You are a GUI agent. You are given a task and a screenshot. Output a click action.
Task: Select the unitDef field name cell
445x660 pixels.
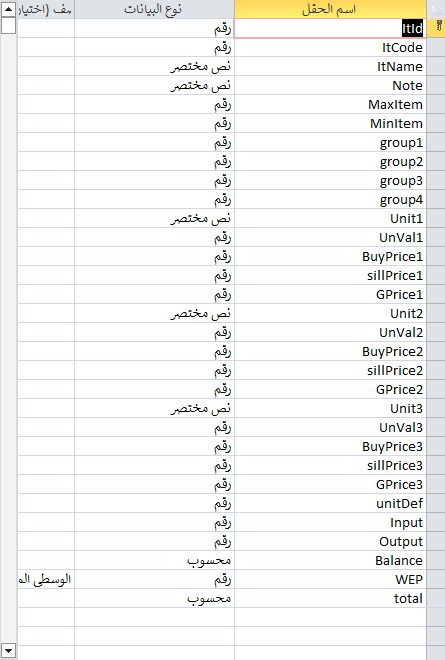click(330, 503)
